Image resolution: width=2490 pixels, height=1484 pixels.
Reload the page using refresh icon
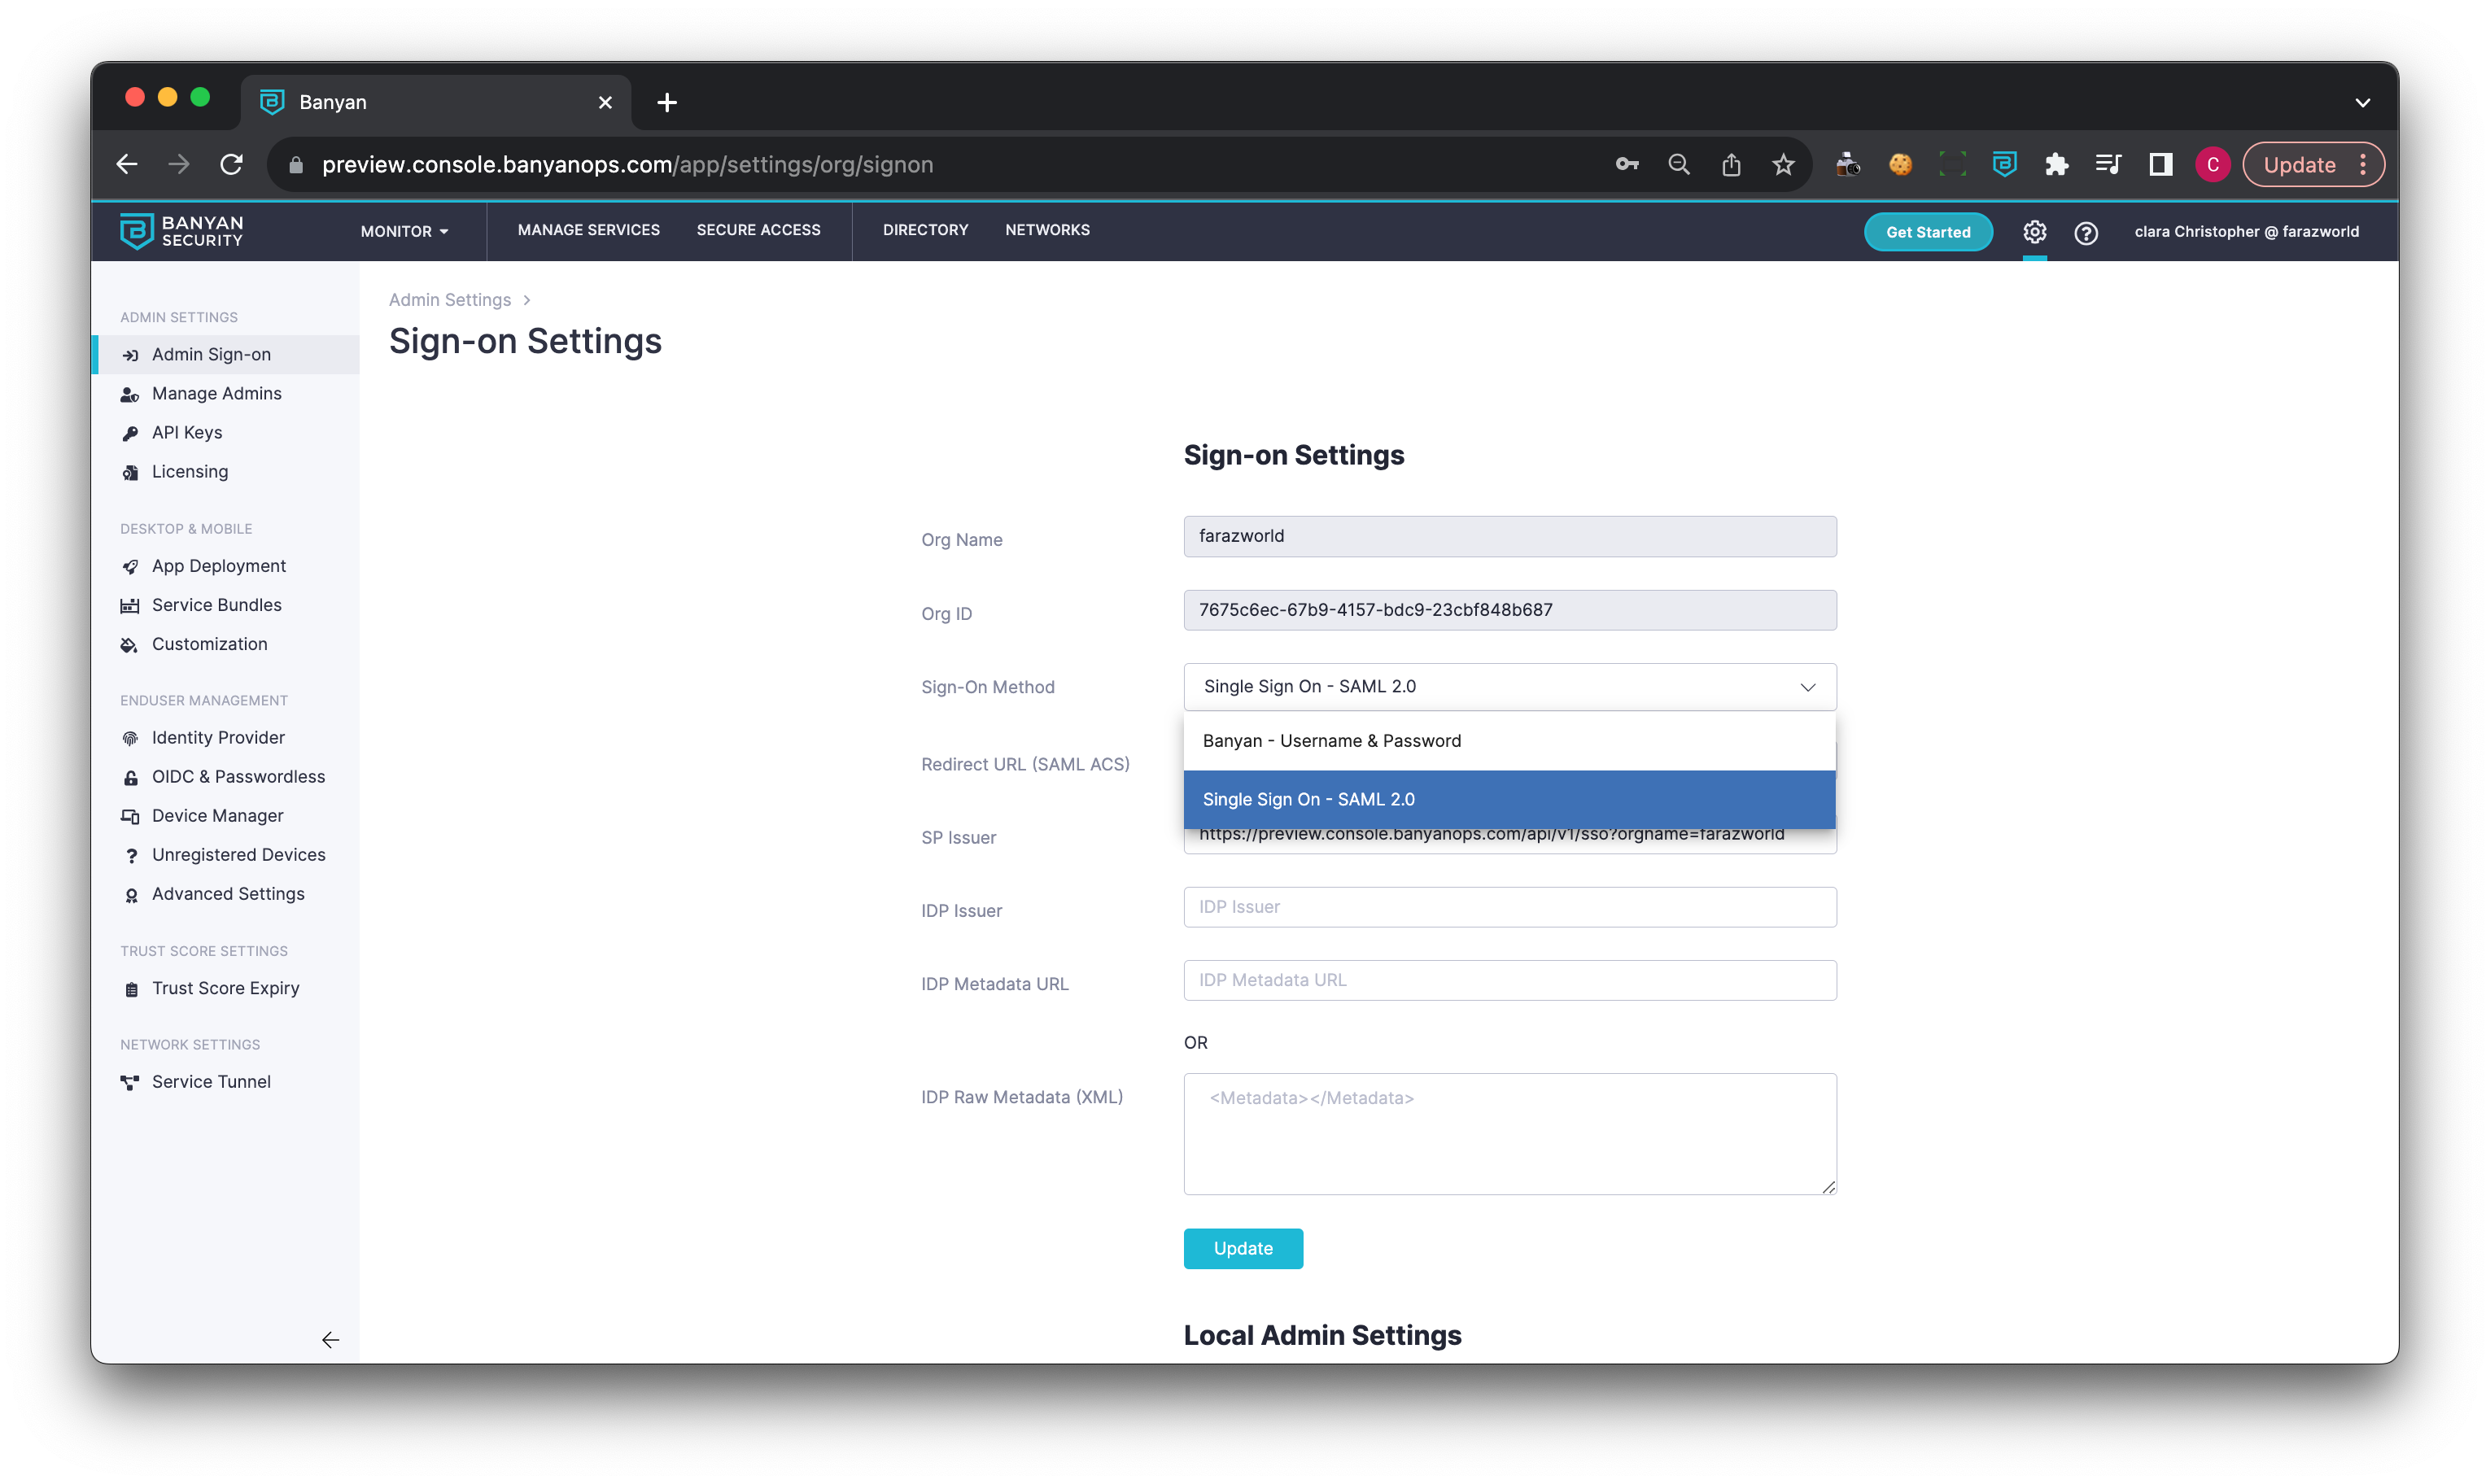(x=231, y=165)
